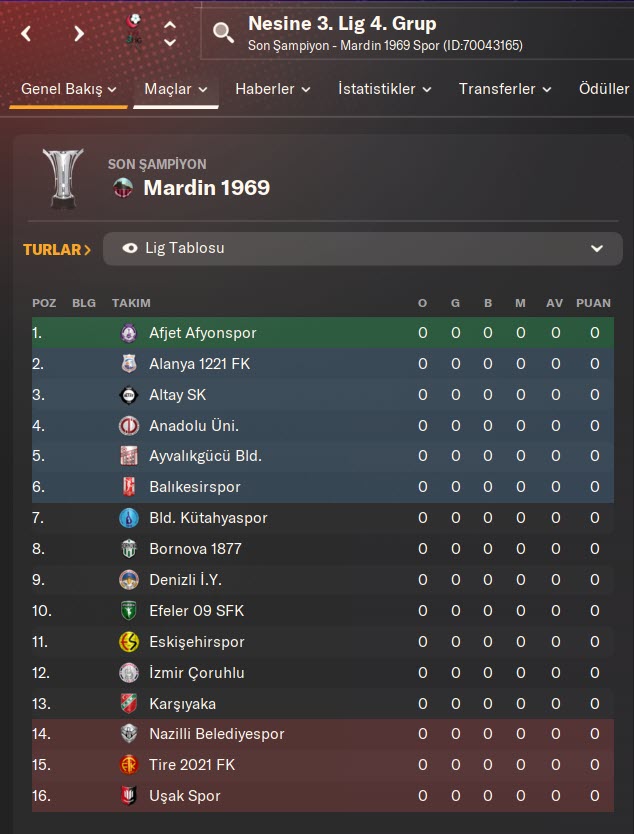Click the Karşıyaka club badge
634x834 pixels.
(x=129, y=703)
